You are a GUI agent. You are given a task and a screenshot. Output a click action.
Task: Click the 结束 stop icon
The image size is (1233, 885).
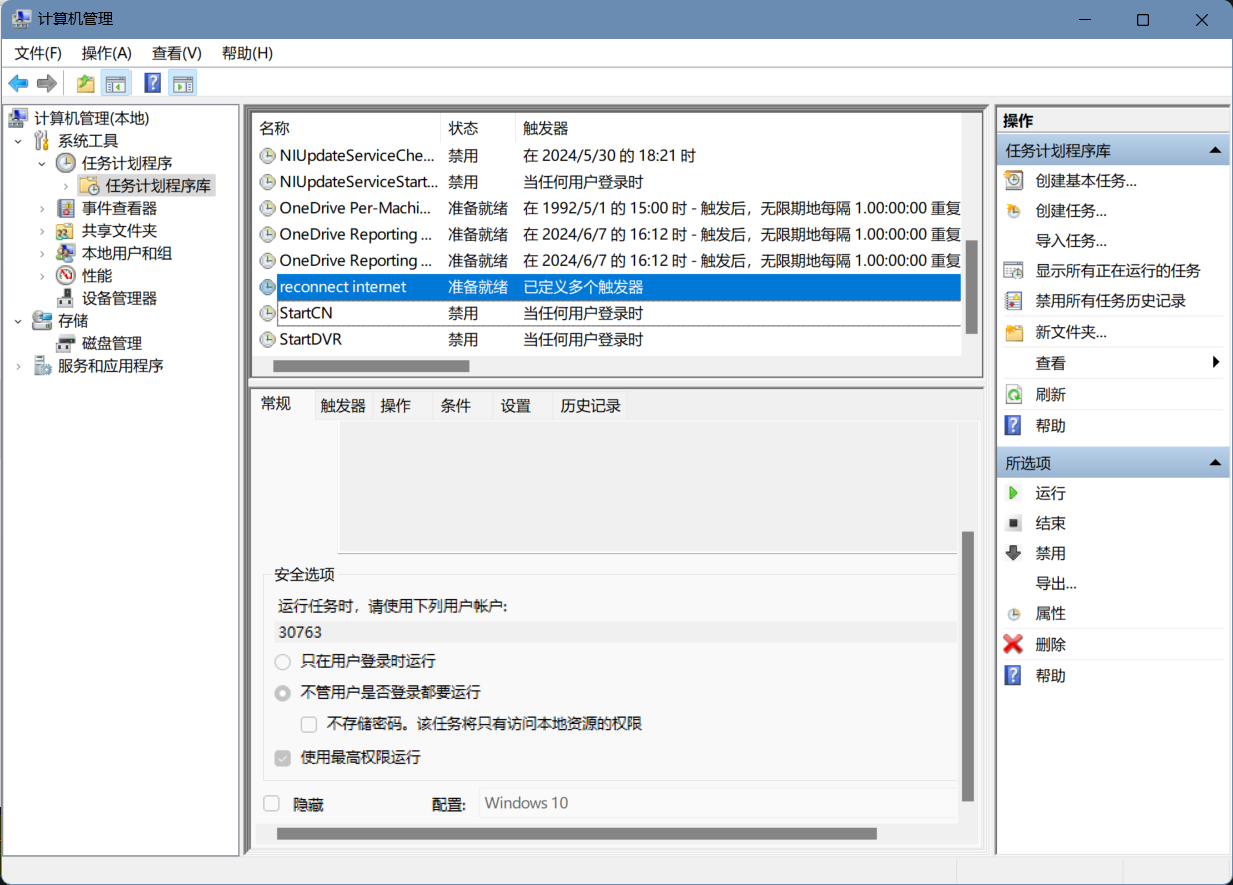tap(1014, 523)
